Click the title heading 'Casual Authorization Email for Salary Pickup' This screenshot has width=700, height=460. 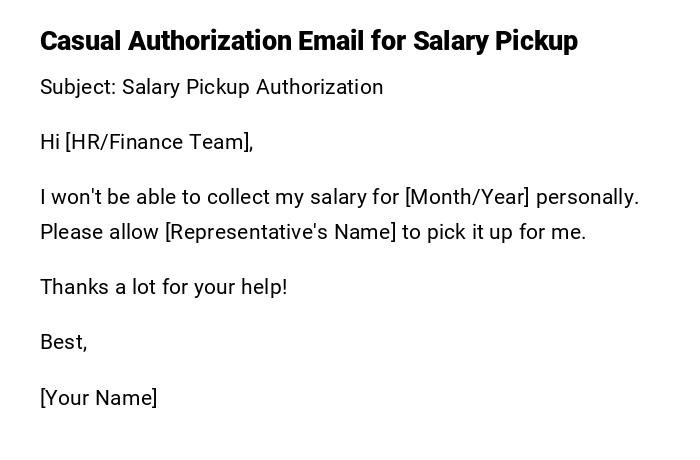click(x=308, y=41)
